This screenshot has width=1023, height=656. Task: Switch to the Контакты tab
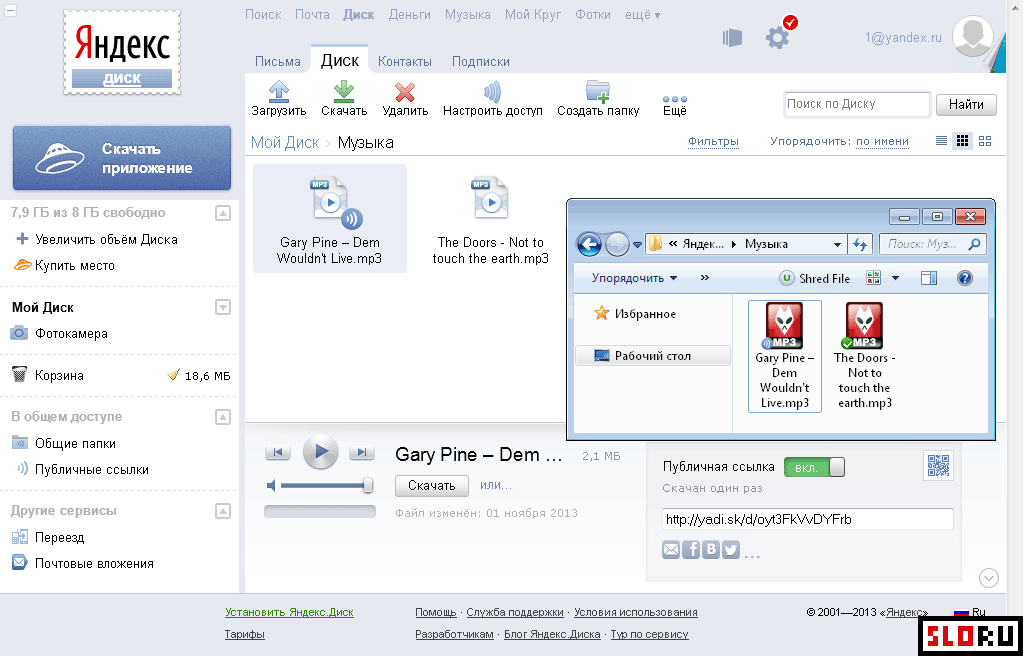405,61
